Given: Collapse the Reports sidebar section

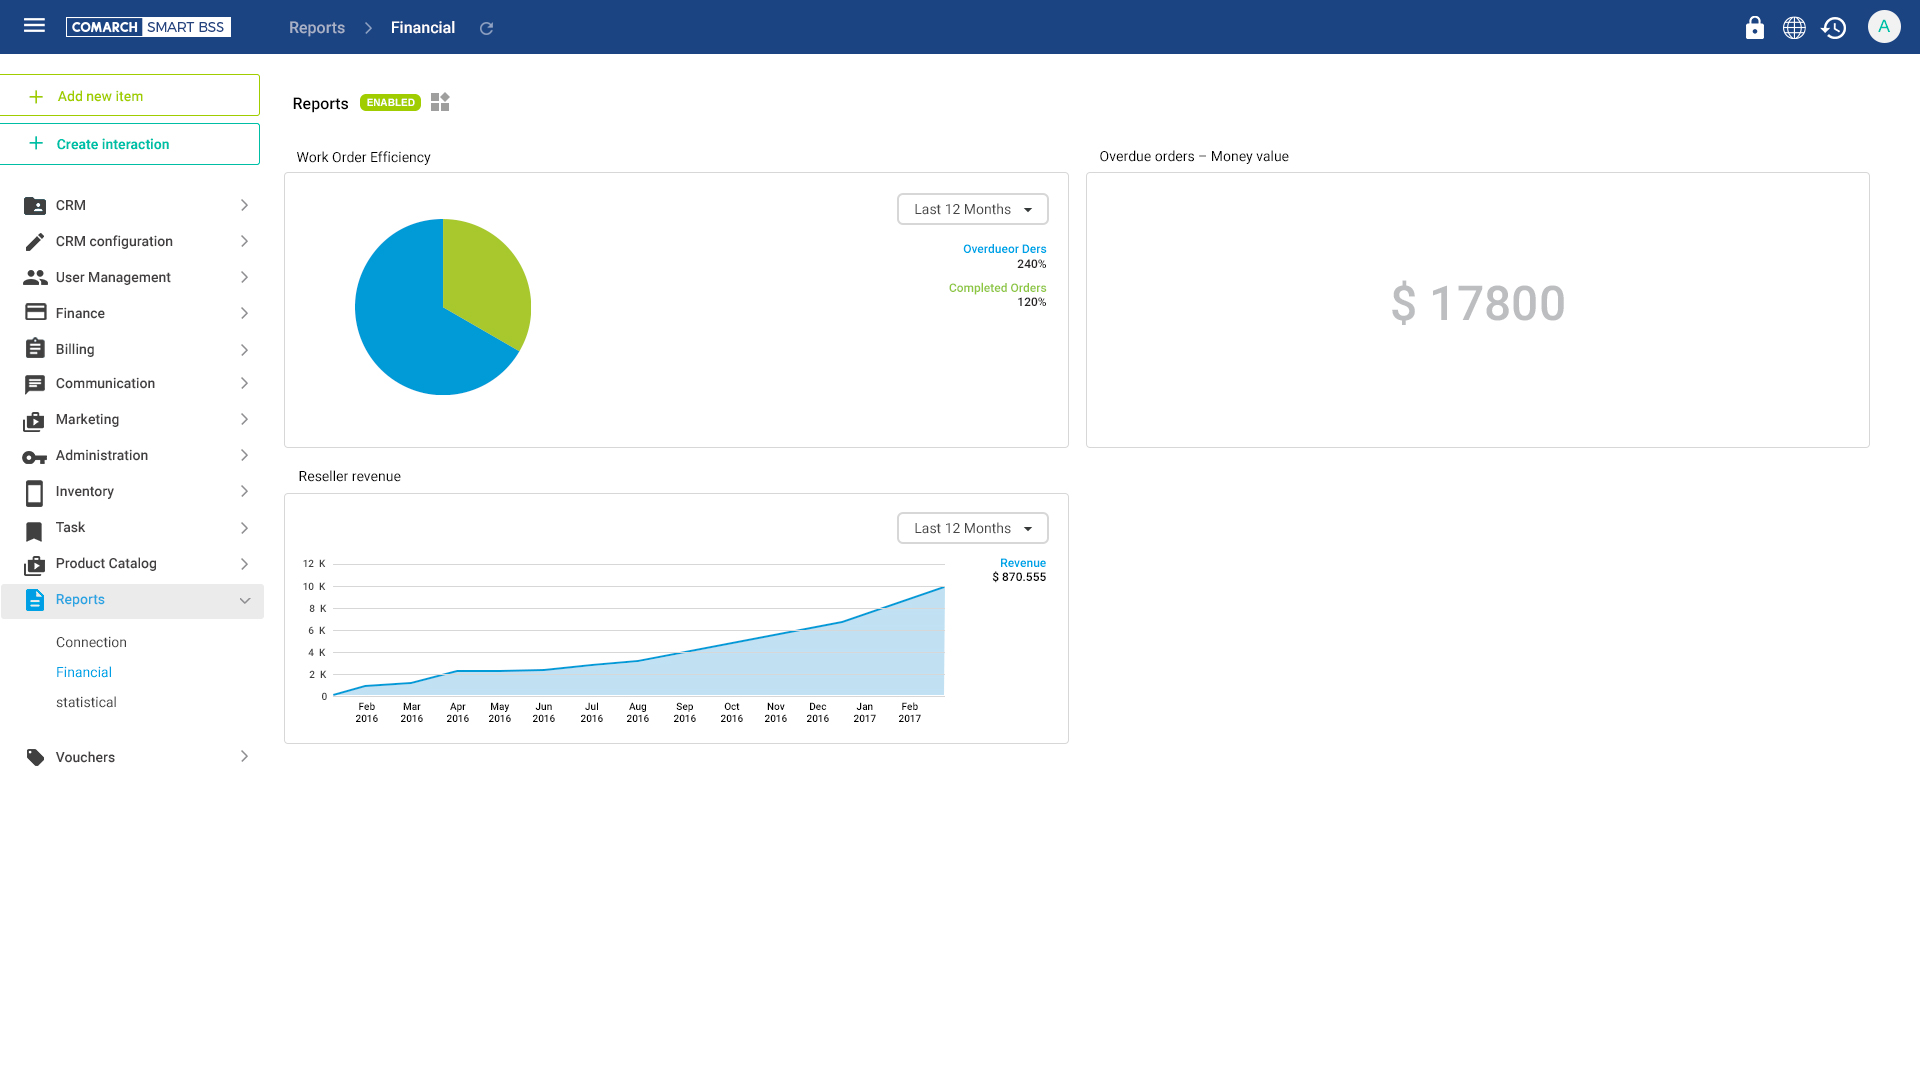Looking at the screenshot, I should (245, 600).
